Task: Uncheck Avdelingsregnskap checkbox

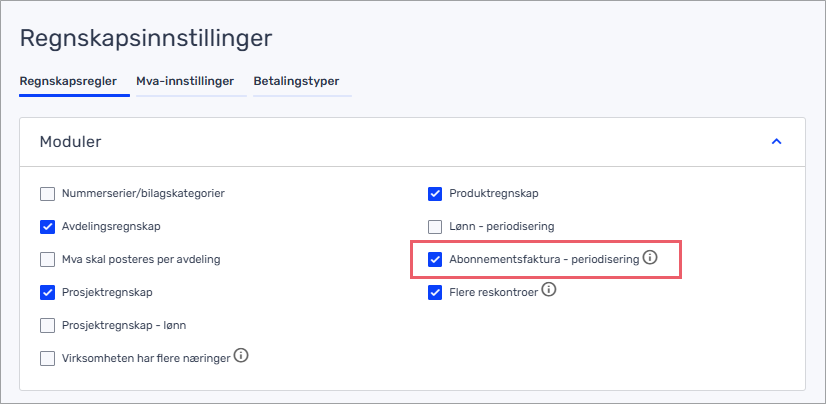Action: (x=47, y=227)
